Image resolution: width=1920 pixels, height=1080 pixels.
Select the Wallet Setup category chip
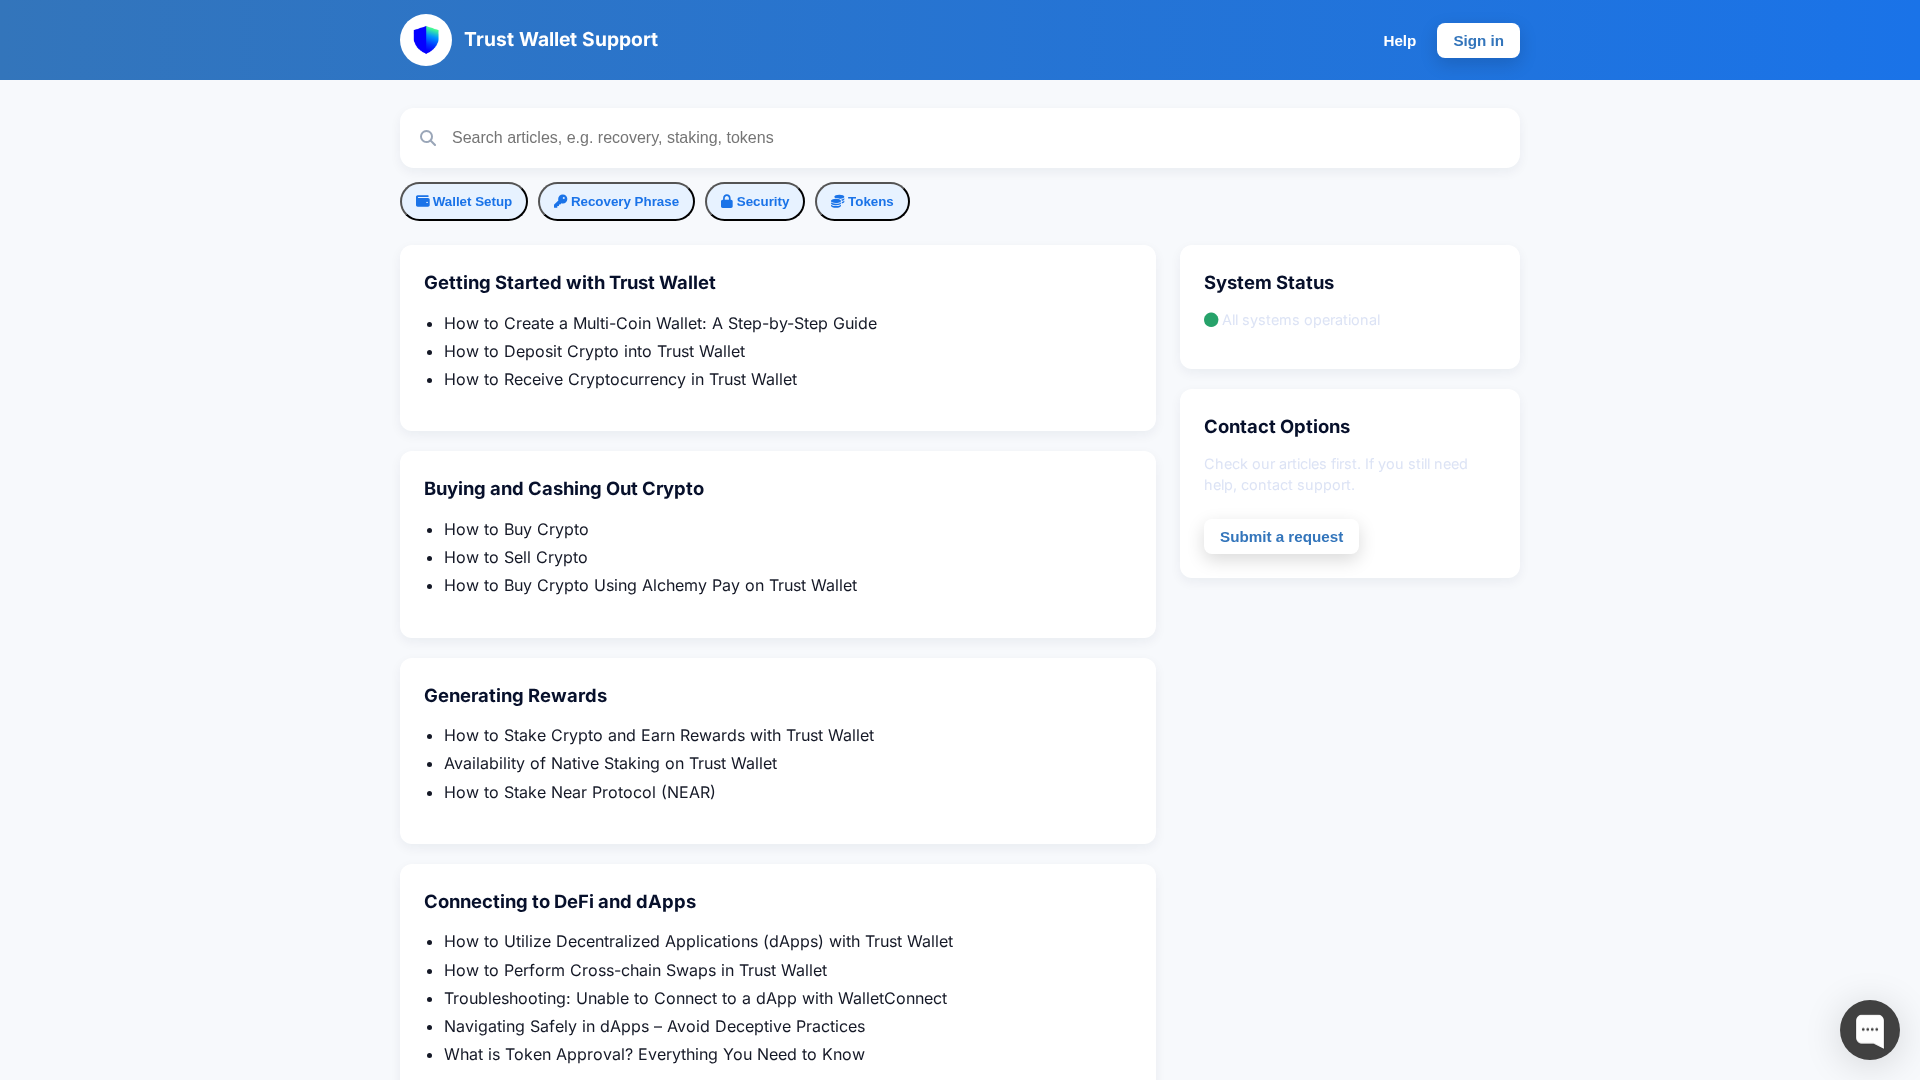pyautogui.click(x=464, y=202)
